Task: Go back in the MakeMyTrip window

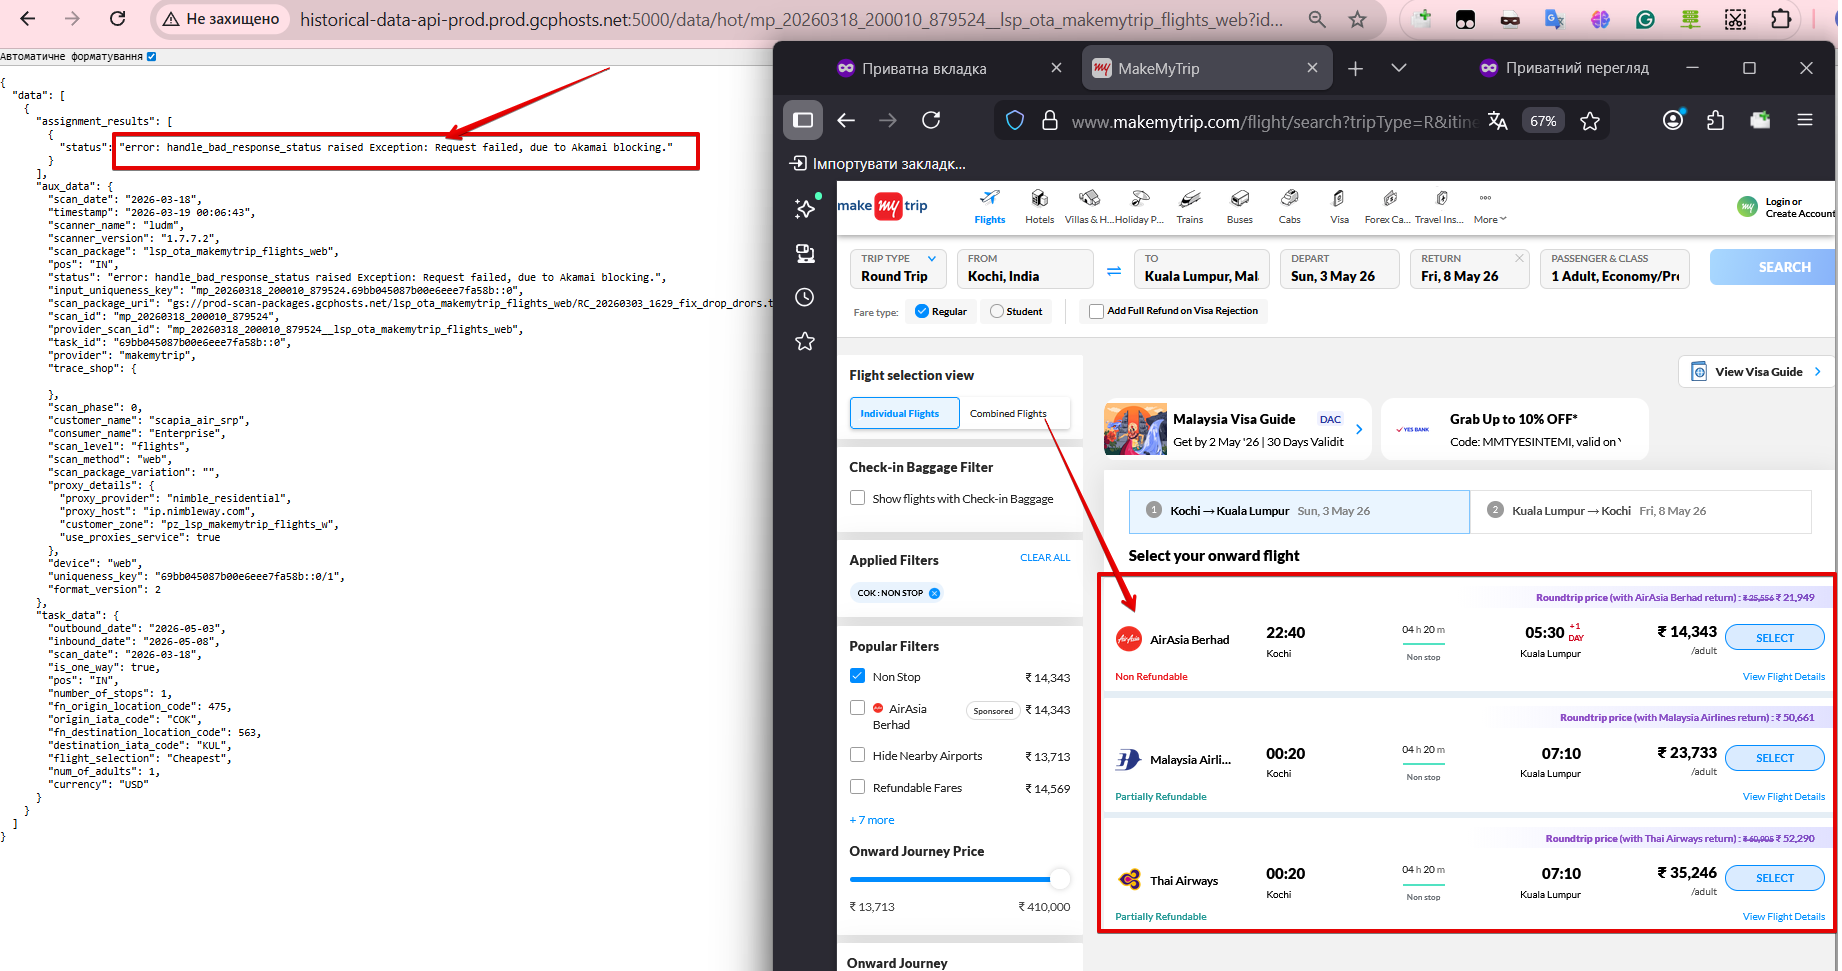Action: coord(846,120)
